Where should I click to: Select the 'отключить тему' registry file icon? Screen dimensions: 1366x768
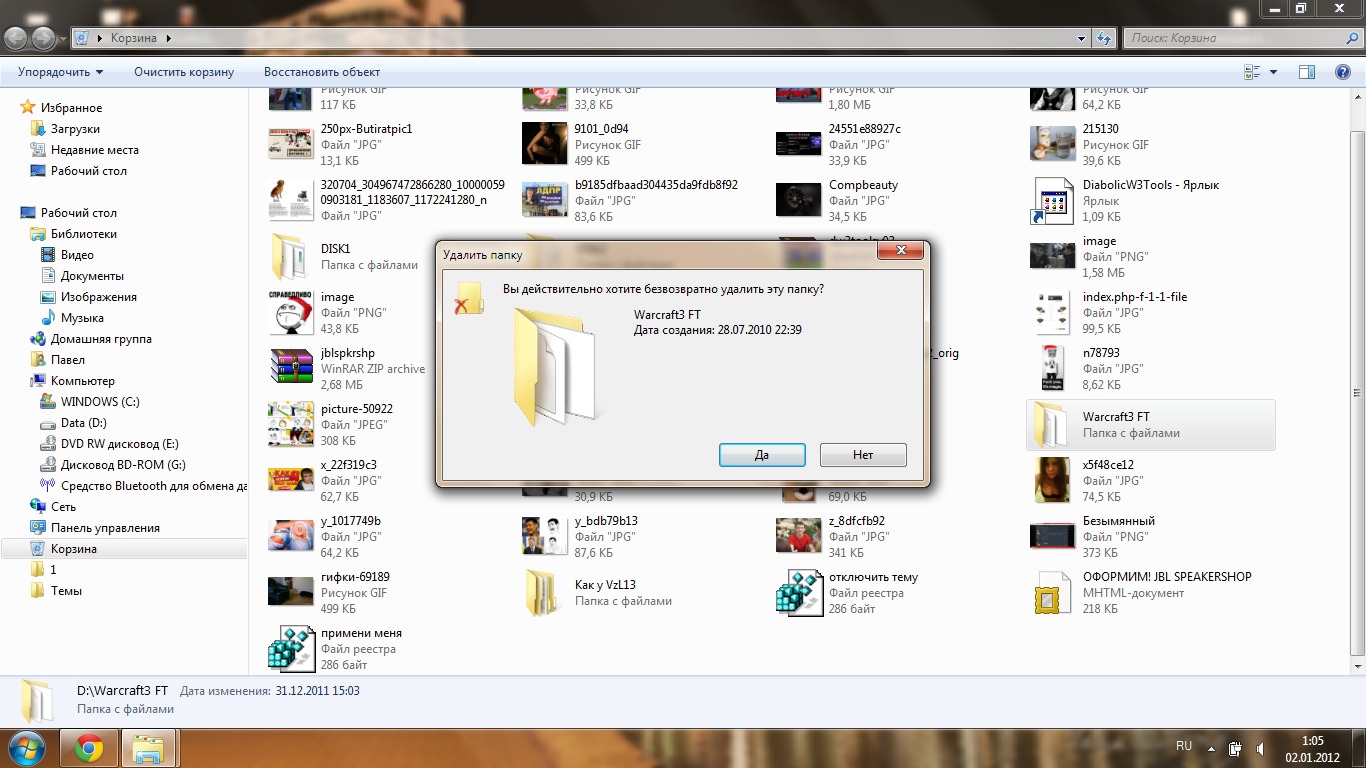pyautogui.click(x=799, y=592)
